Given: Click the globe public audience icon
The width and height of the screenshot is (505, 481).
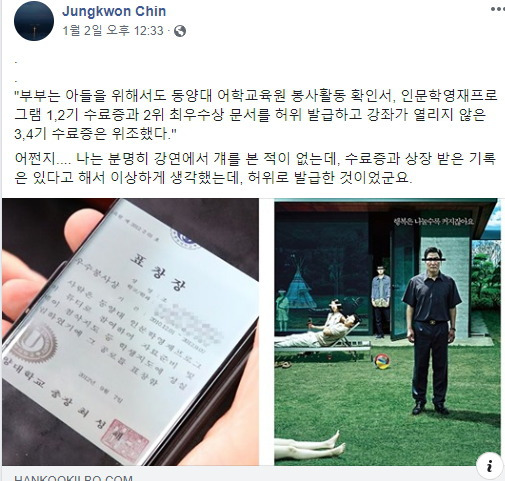Looking at the screenshot, I should pyautogui.click(x=180, y=31).
